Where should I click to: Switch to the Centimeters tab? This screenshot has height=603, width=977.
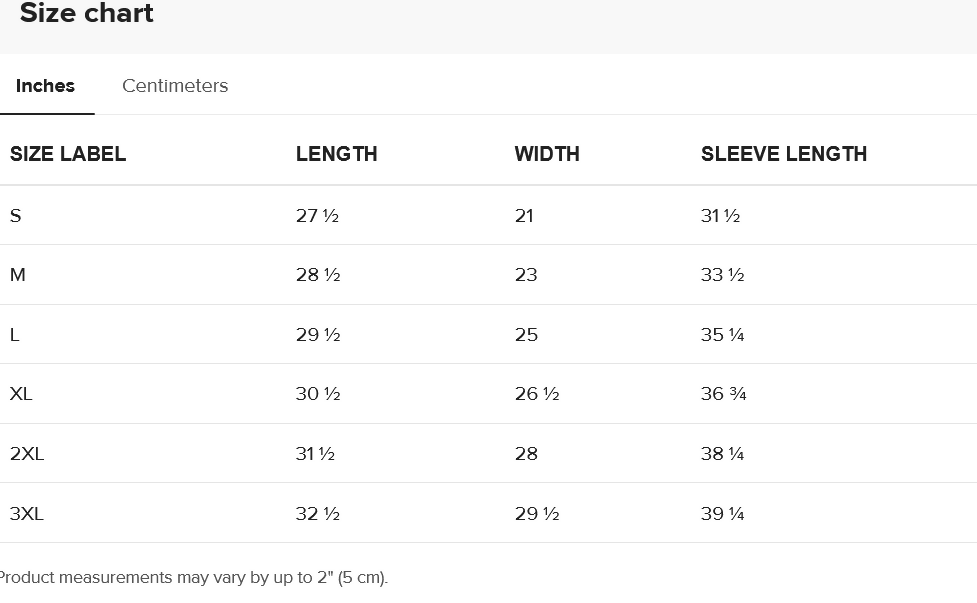pos(175,86)
